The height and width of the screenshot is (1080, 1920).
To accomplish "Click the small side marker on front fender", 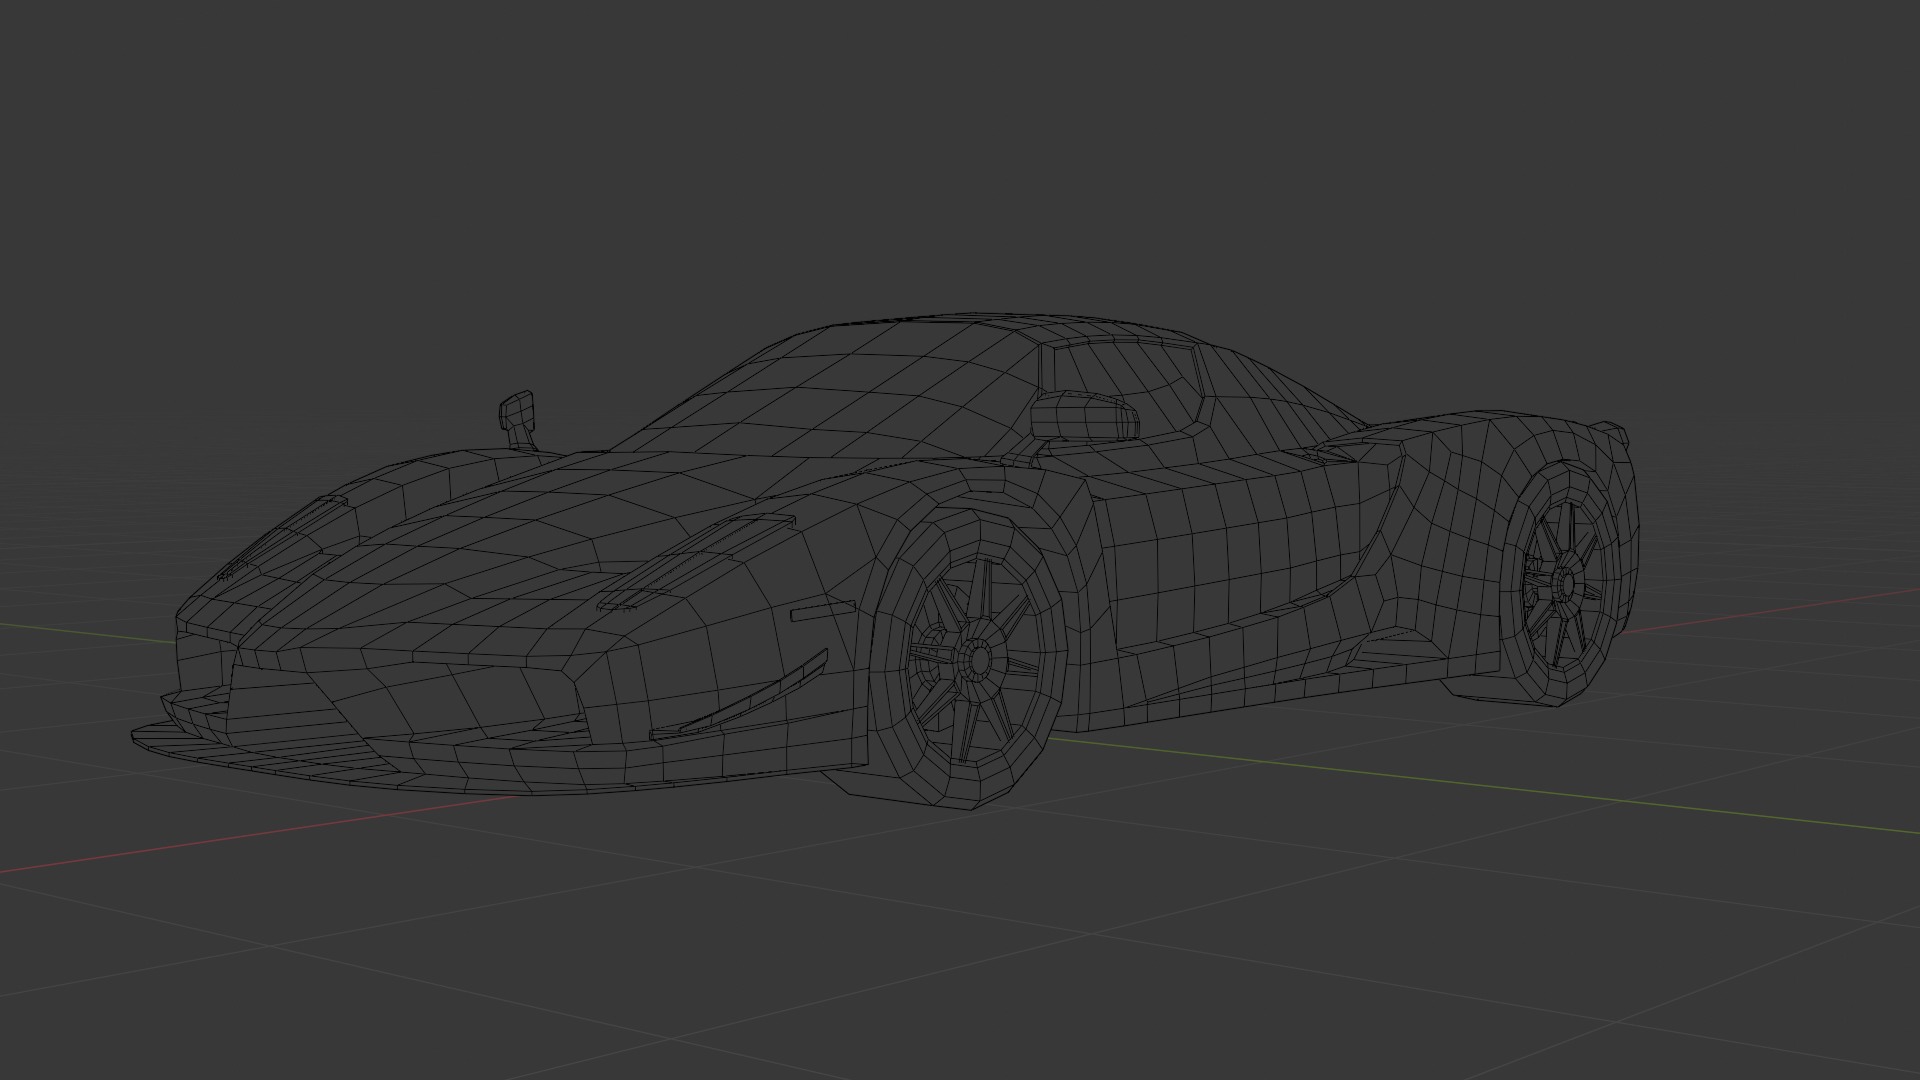I will tap(822, 611).
